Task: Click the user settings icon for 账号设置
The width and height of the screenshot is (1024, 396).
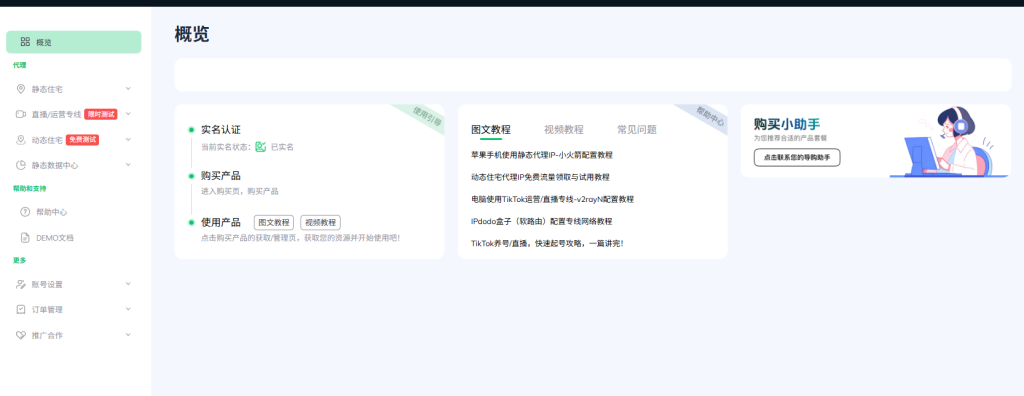Action: 21,284
